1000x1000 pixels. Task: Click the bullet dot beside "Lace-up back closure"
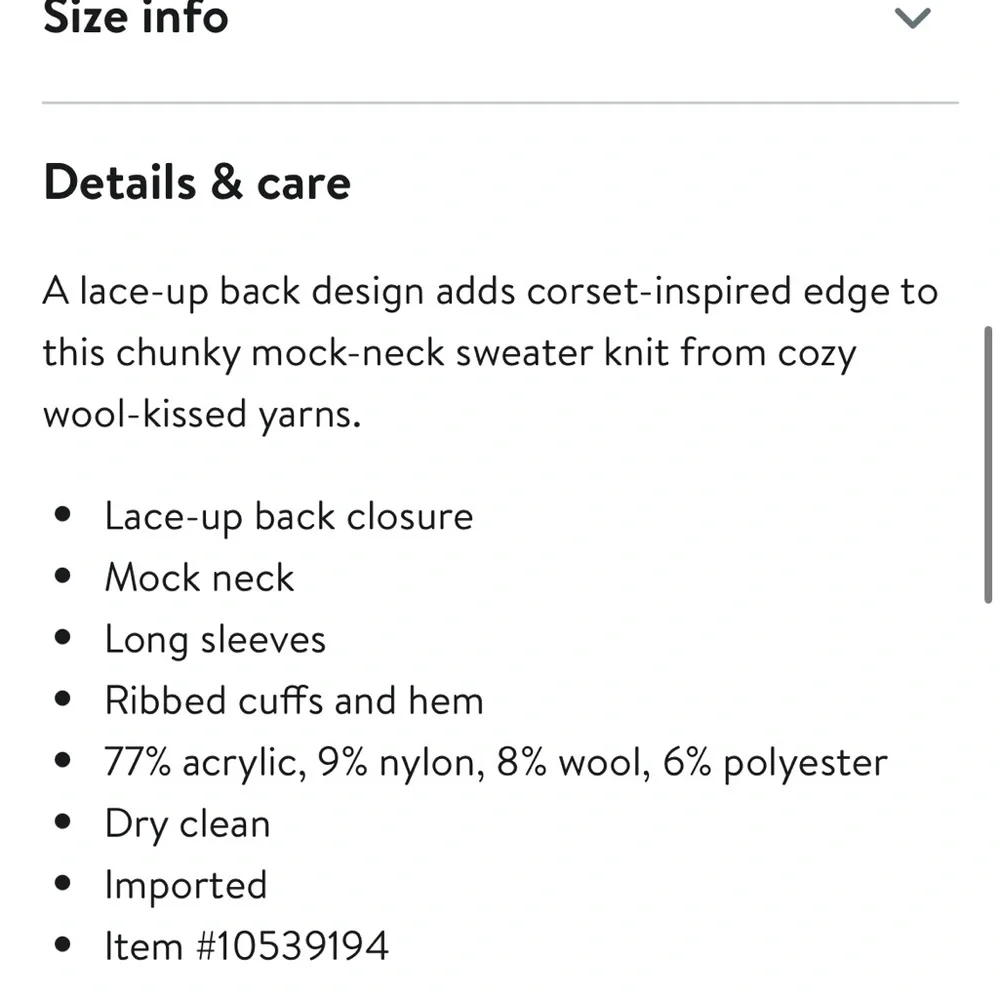pos(65,517)
